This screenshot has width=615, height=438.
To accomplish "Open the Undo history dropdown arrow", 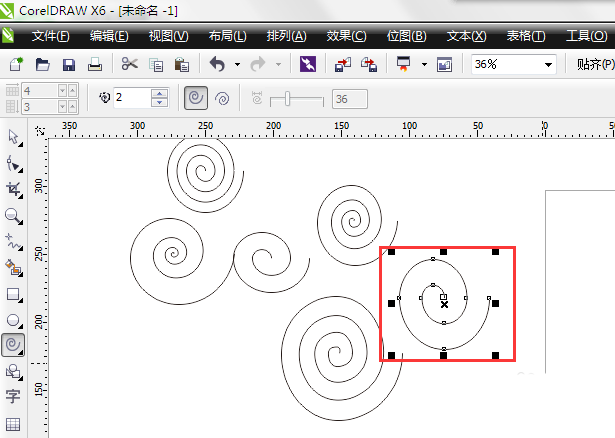I will point(237,64).
